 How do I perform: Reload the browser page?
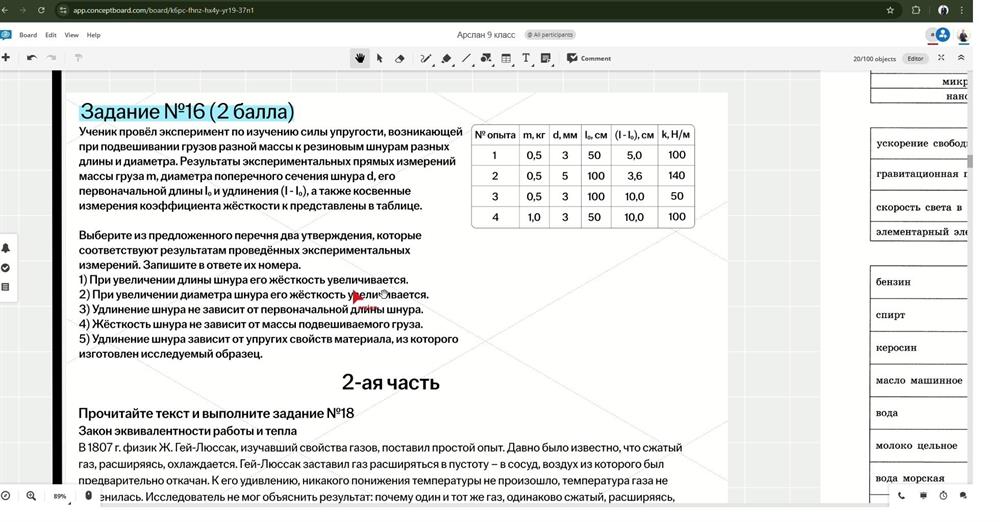(x=41, y=10)
